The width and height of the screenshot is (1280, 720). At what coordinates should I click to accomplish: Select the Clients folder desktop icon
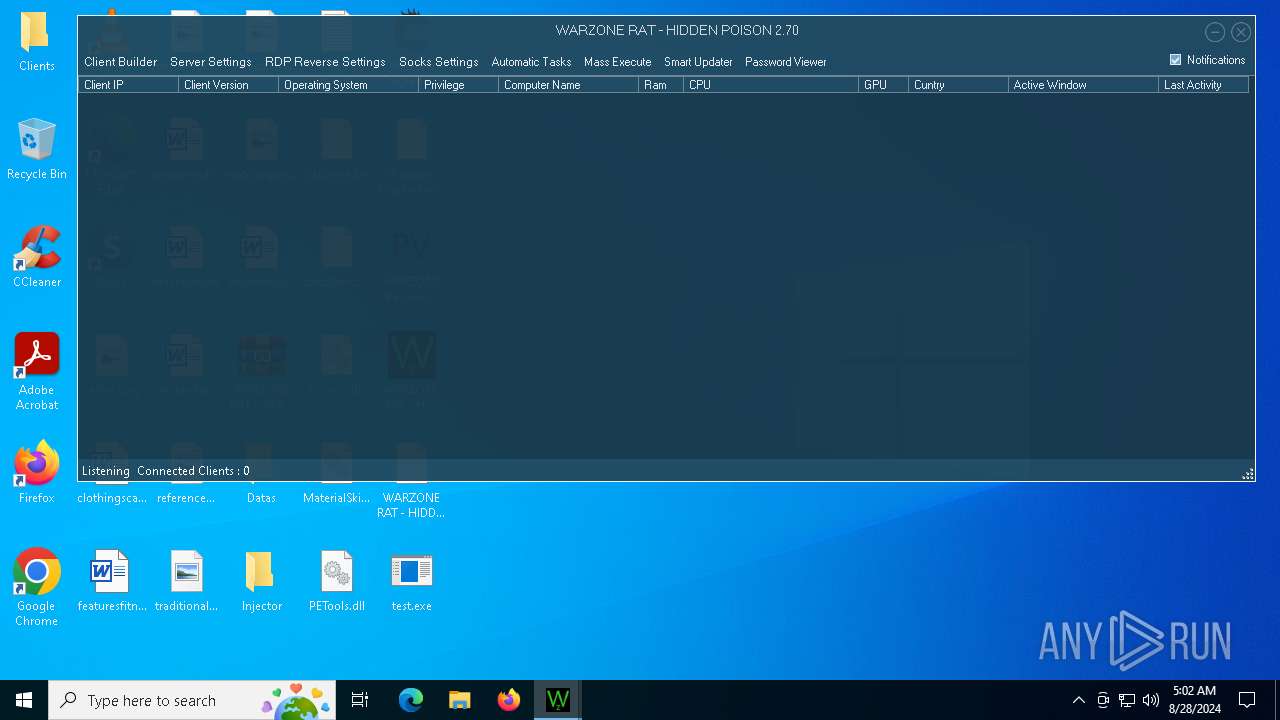37,43
